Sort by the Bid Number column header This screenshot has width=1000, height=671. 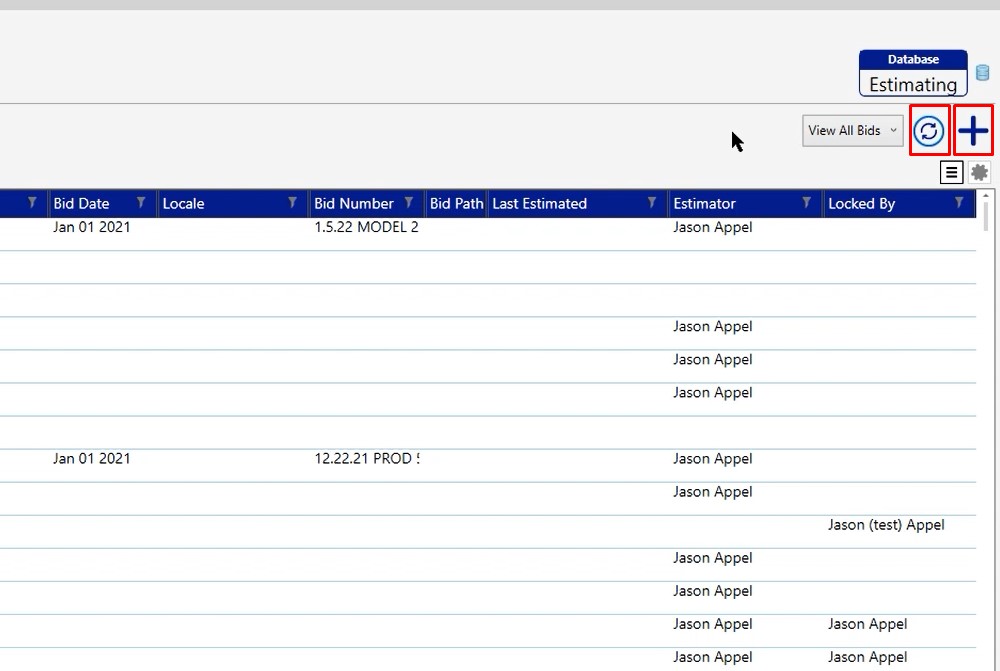tap(354, 203)
